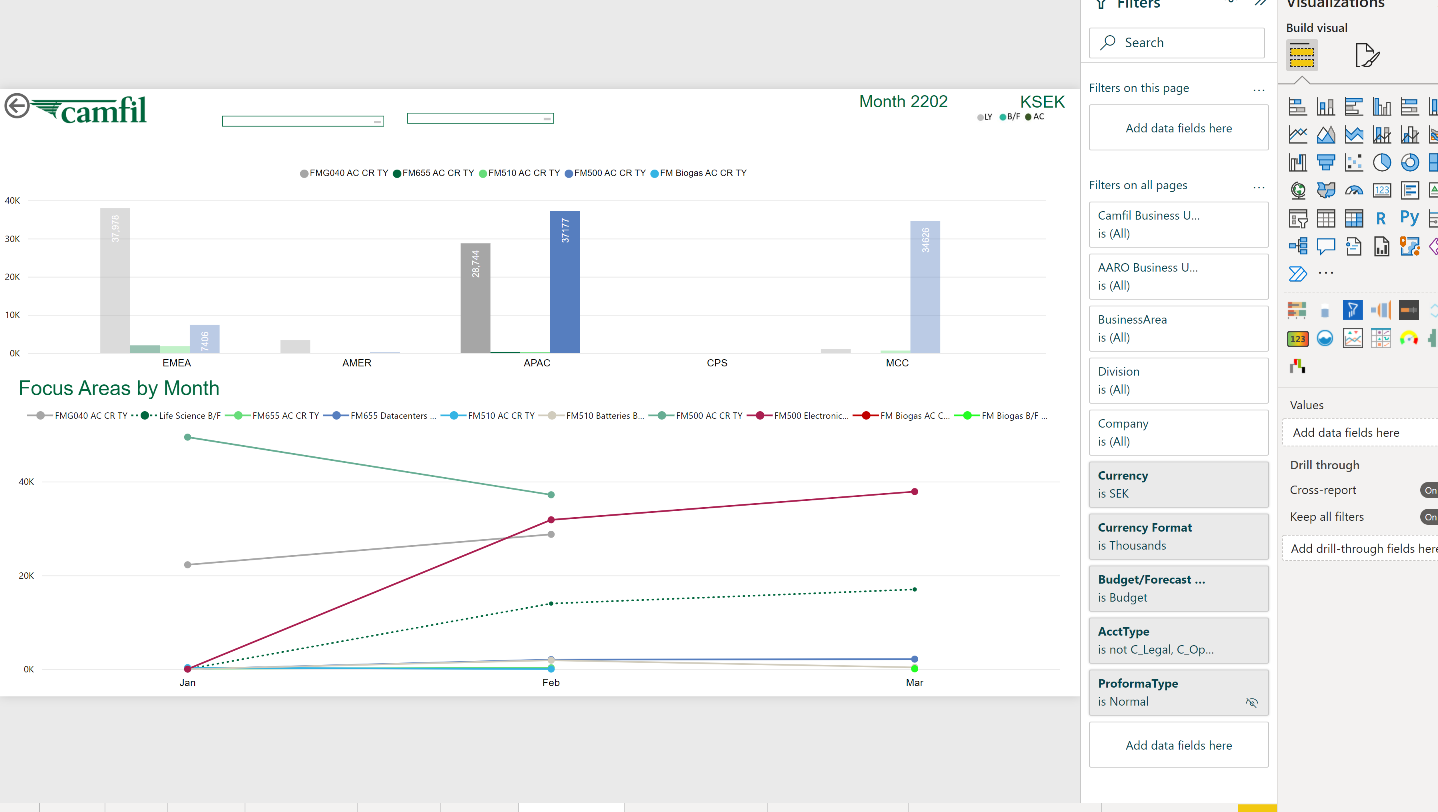Screen dimensions: 1438x812
Task: Pick the funnel chart visual
Action: 1326,162
